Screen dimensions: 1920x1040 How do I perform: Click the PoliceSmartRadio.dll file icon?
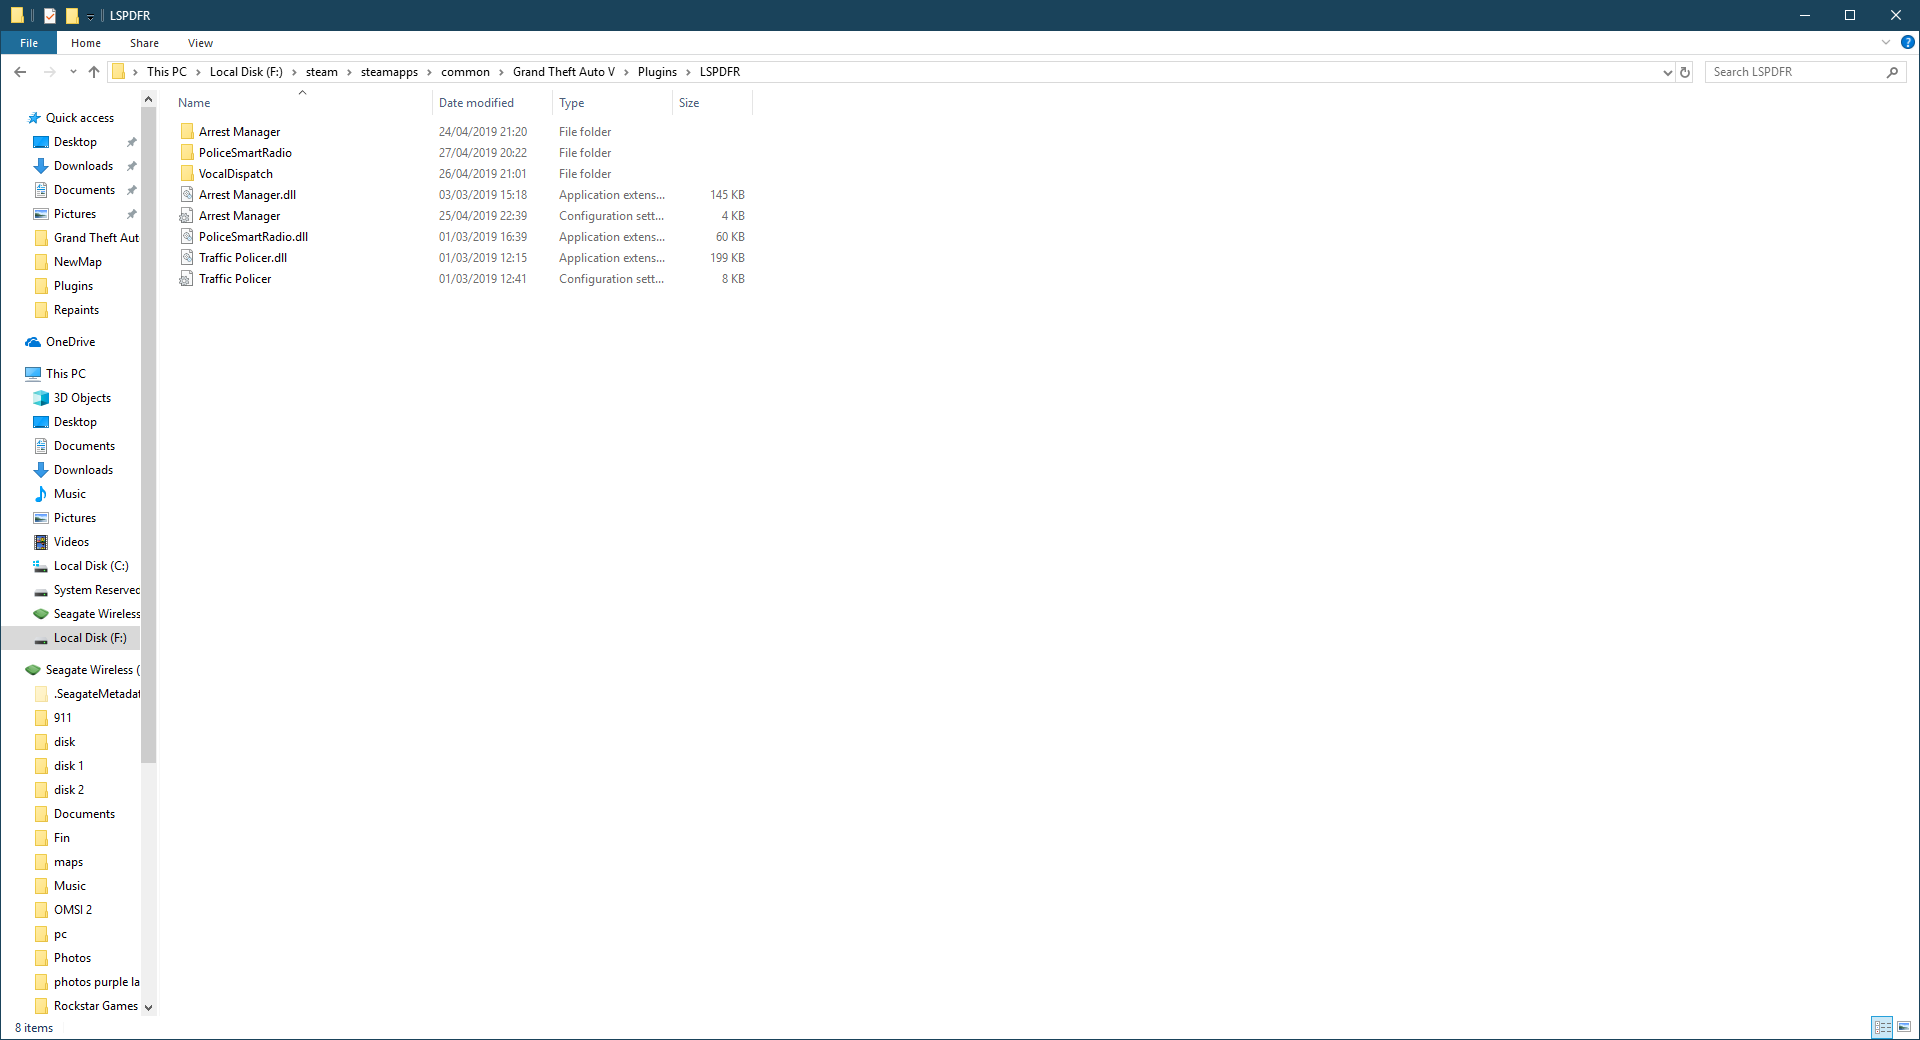point(187,237)
